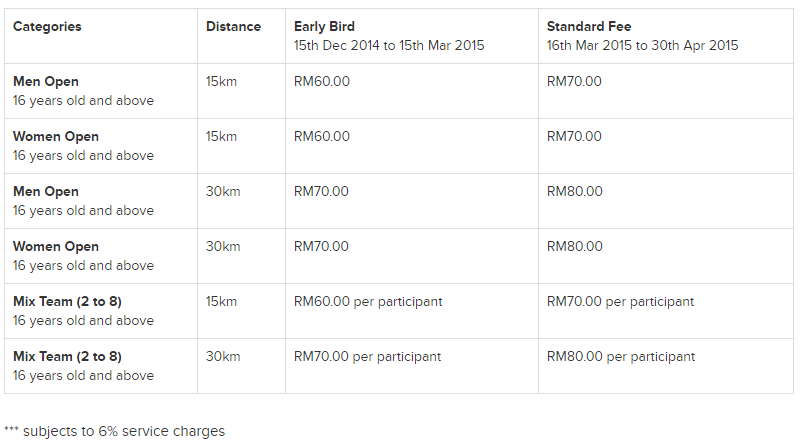Click Men Open 30km category cell
The image size is (805, 446).
coord(101,201)
